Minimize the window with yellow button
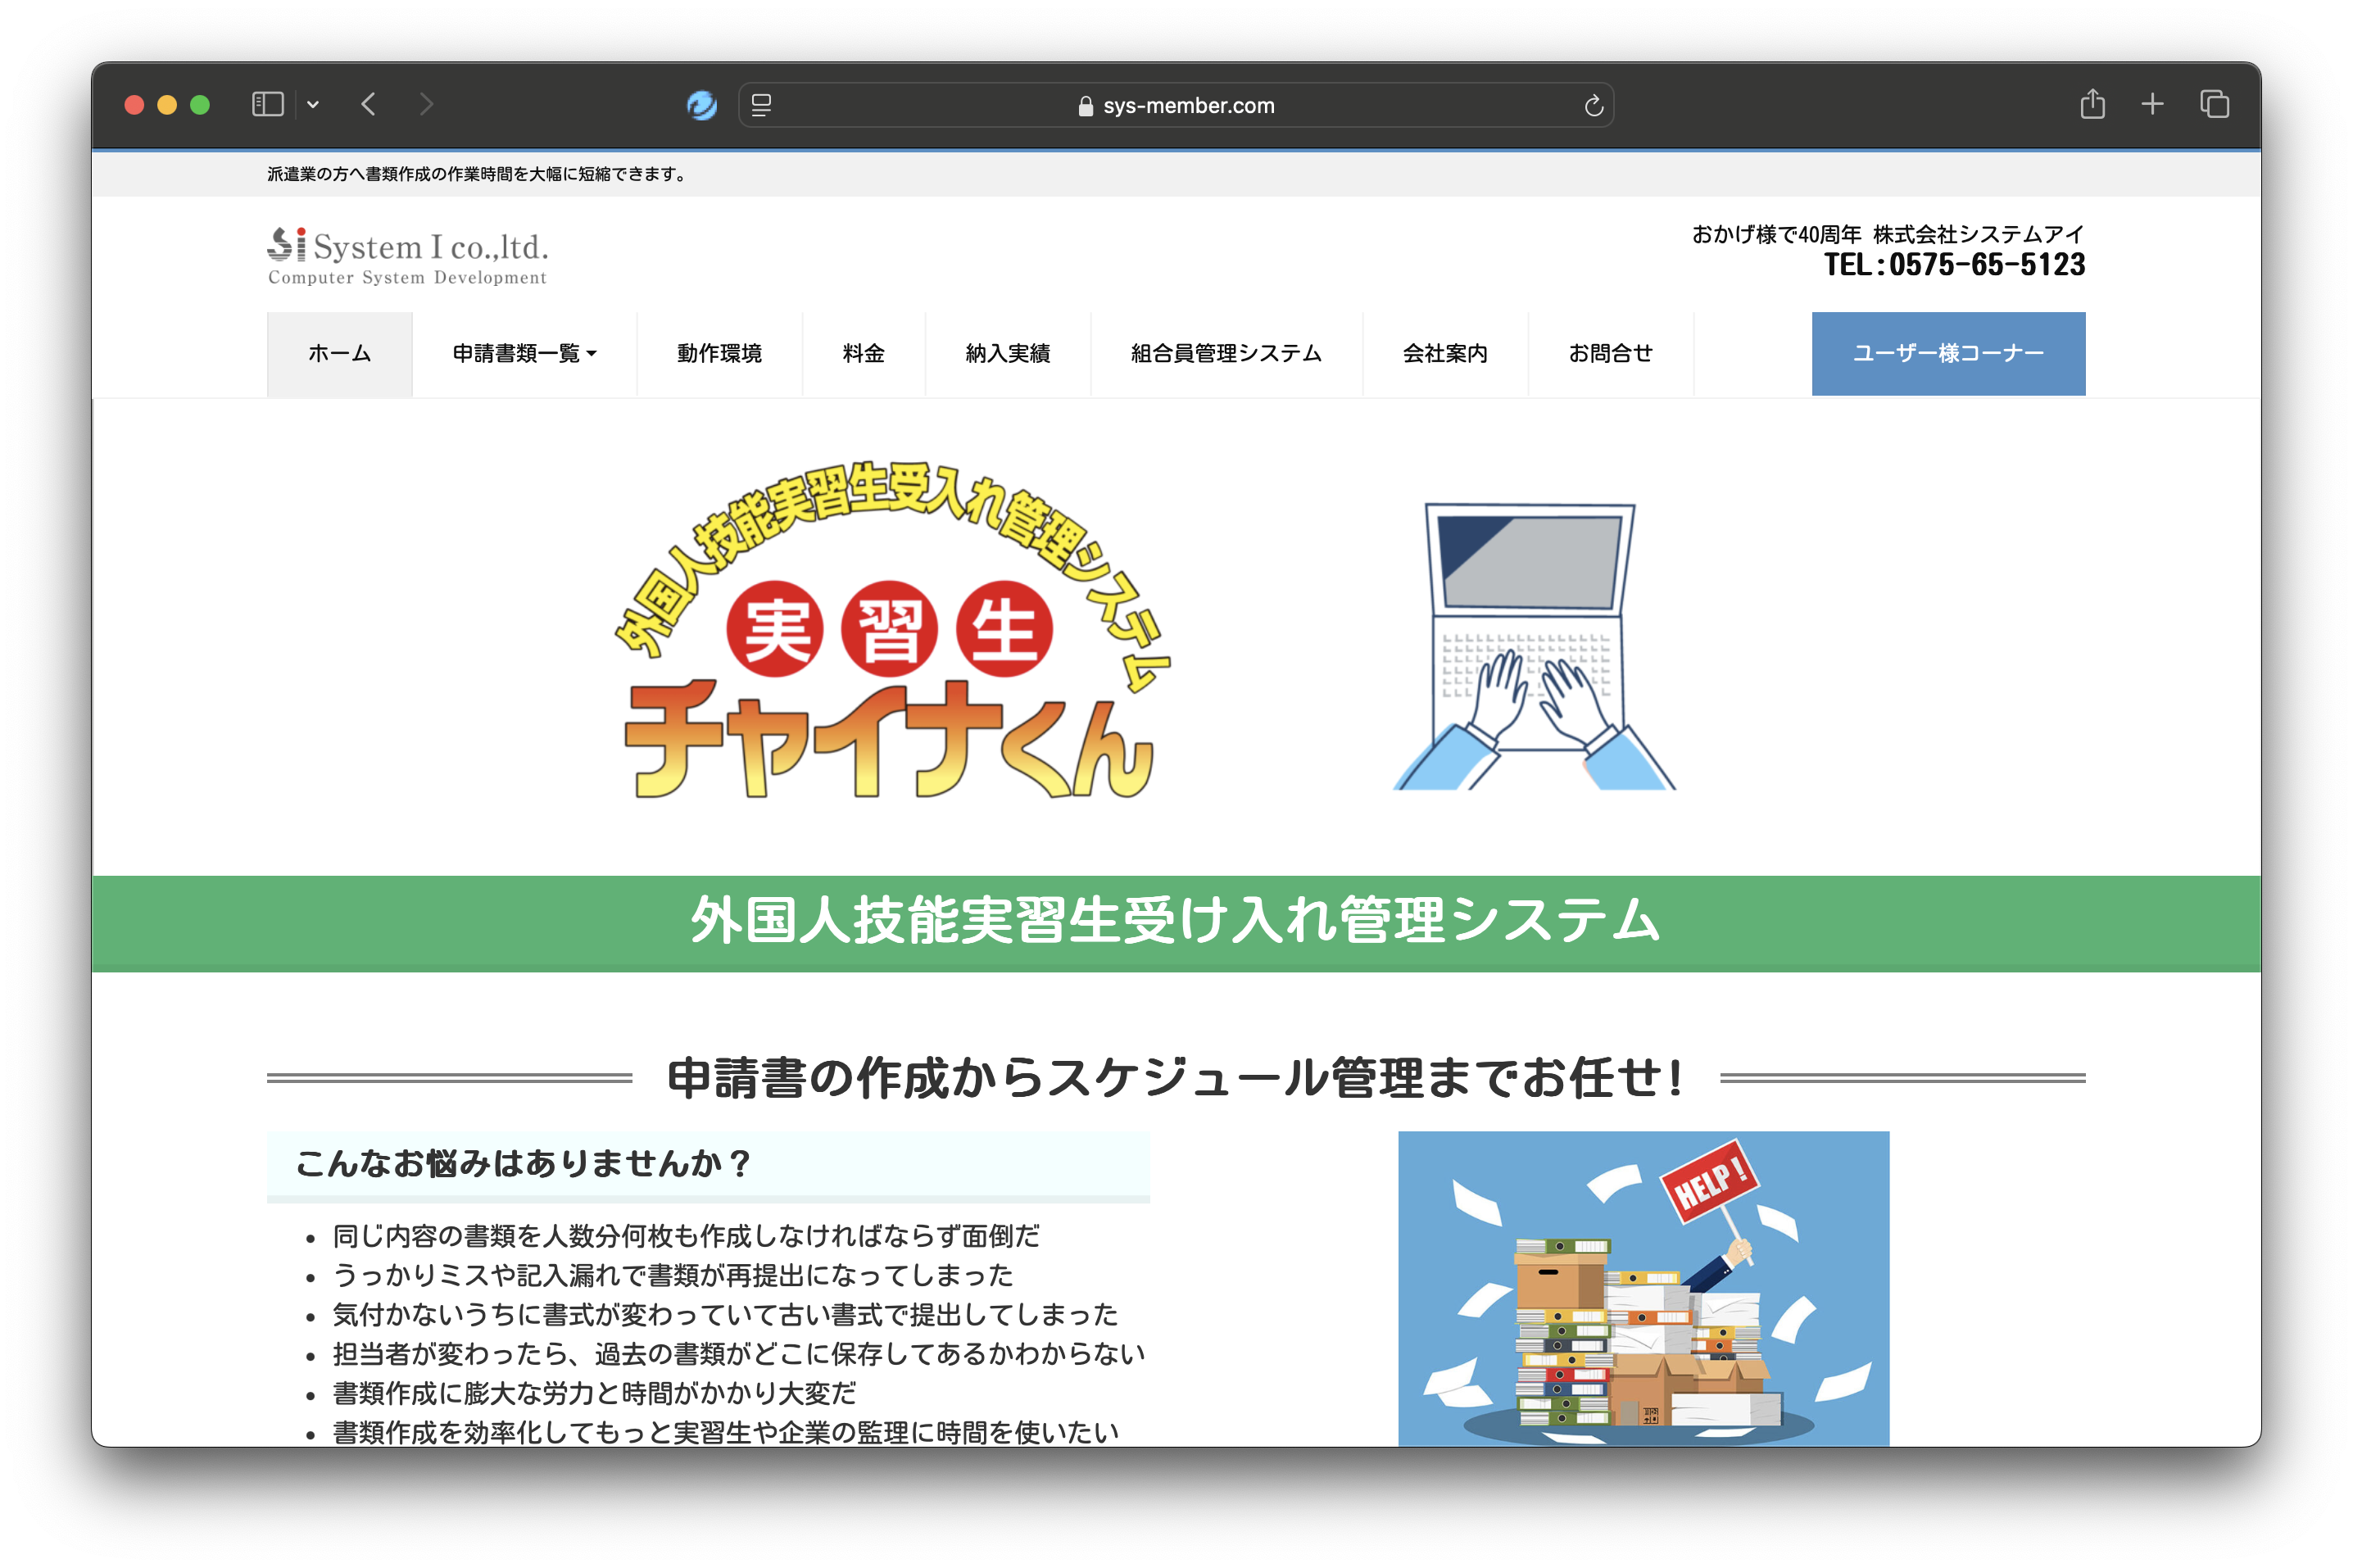 click(167, 105)
